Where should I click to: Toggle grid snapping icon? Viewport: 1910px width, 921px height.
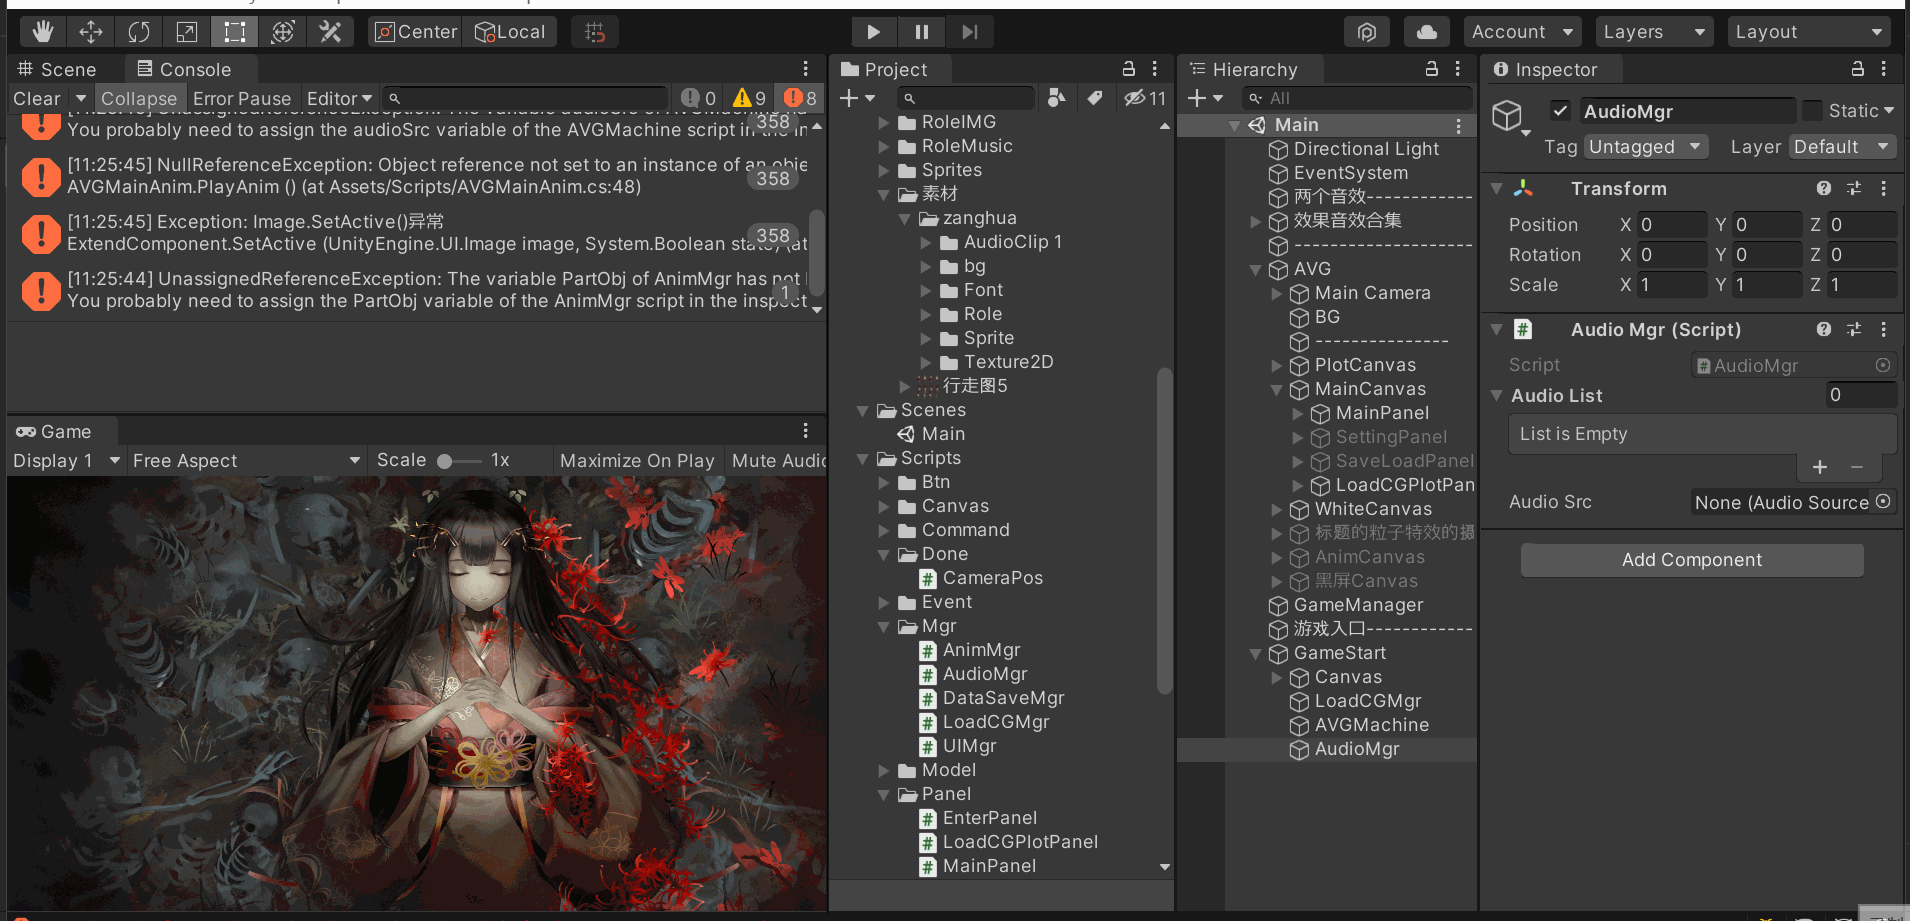595,32
